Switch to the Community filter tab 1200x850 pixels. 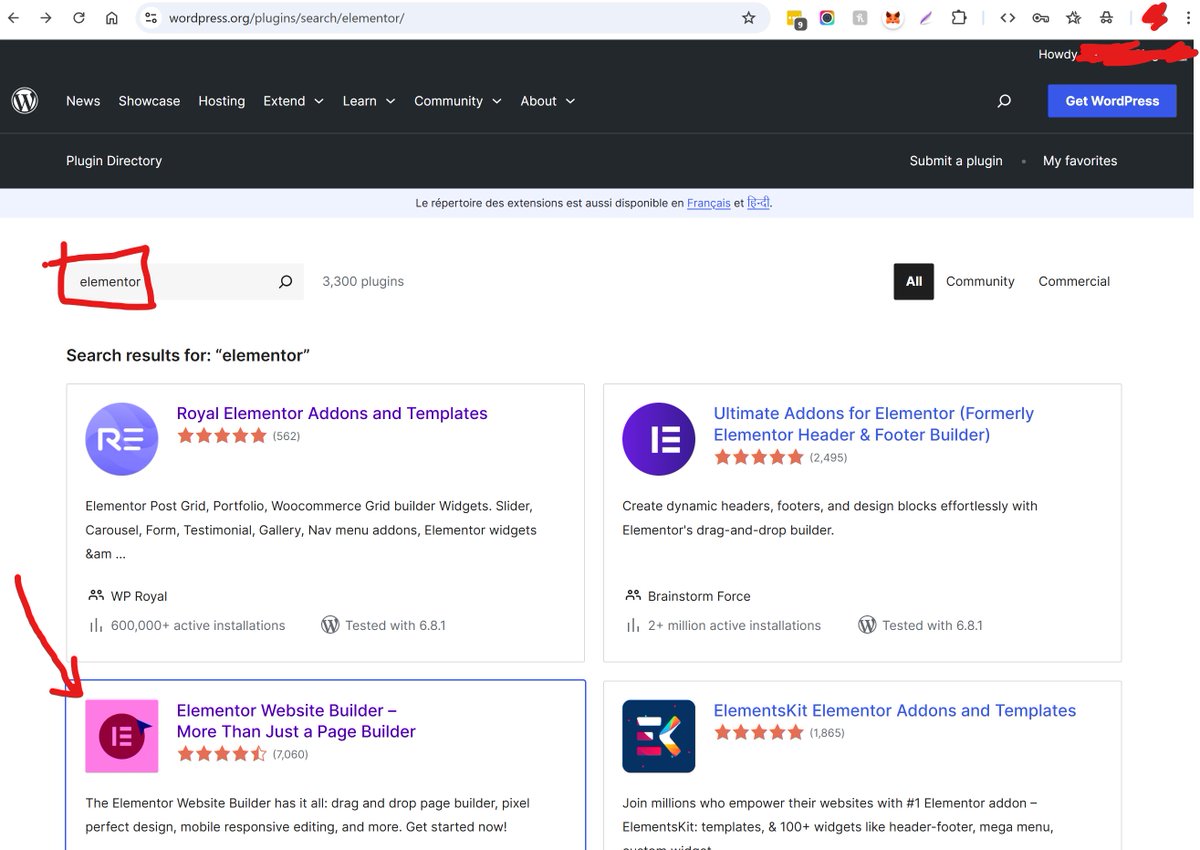point(980,282)
